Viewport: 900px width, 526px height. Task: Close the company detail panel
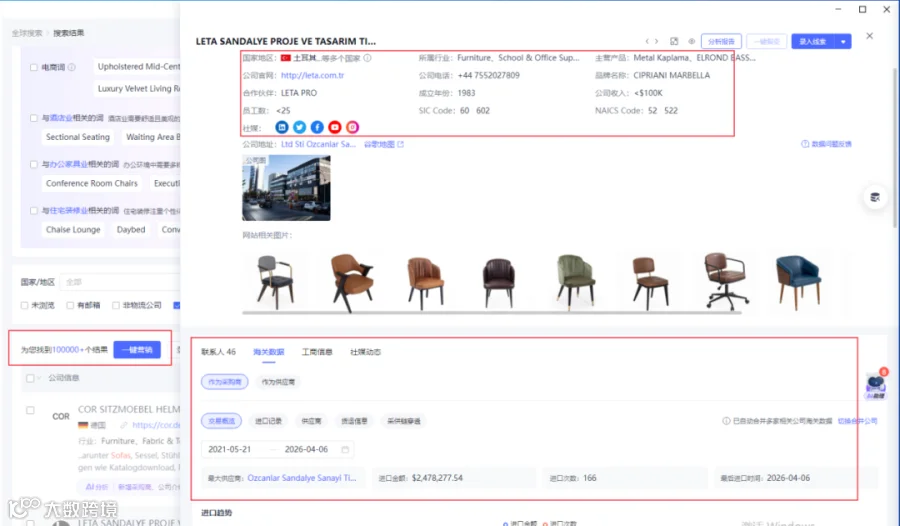870,36
